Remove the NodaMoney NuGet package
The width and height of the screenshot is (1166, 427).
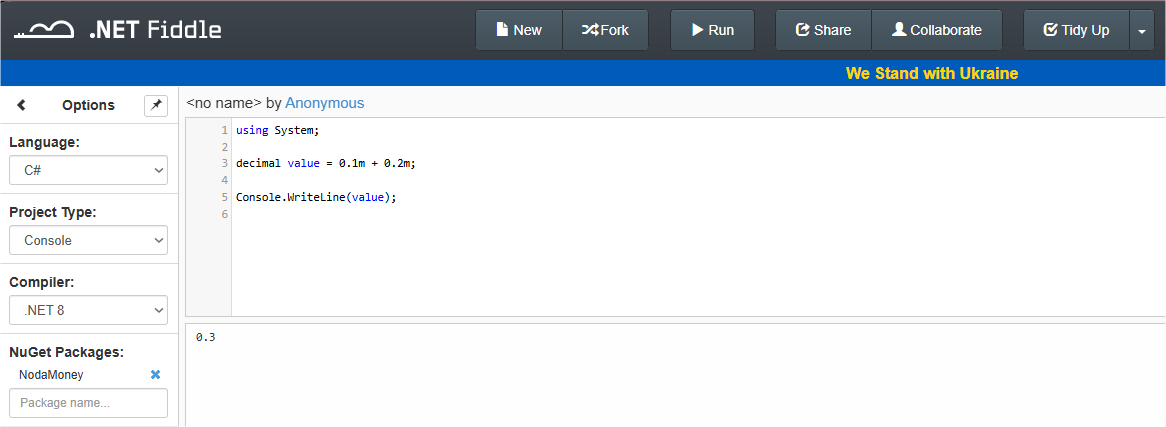point(155,375)
